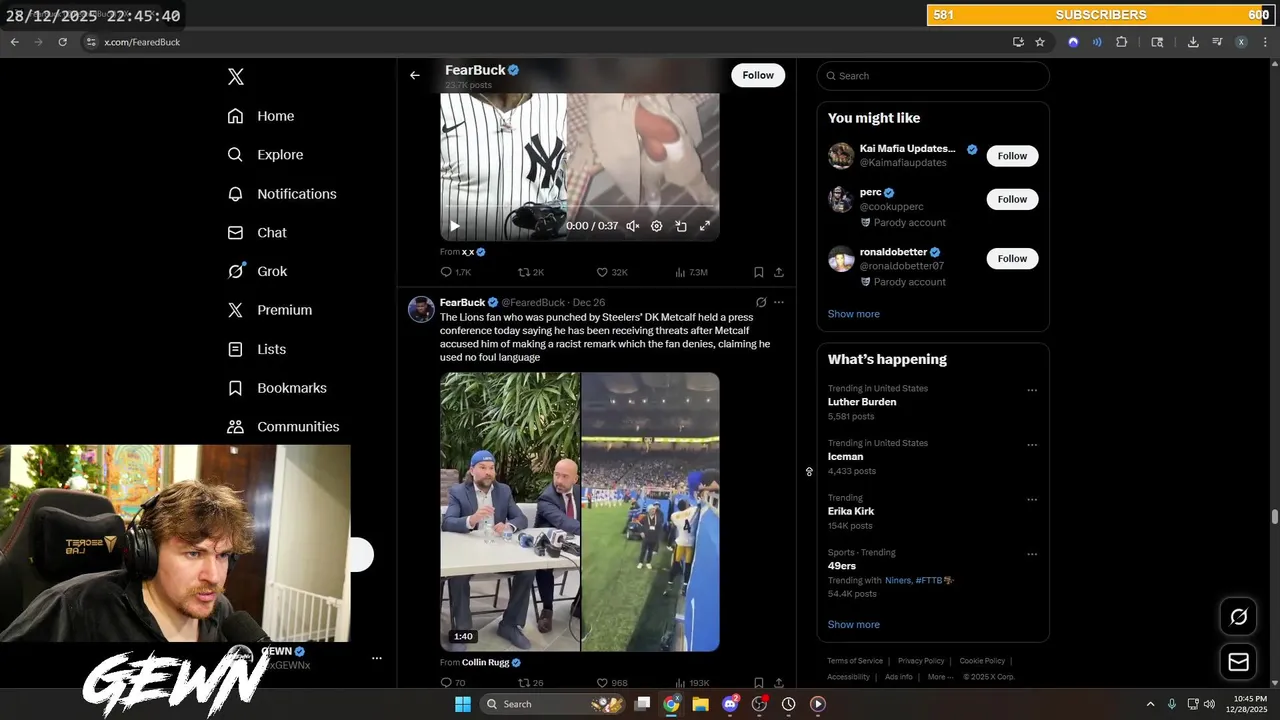
Task: Open Chat from the sidebar
Action: 257,233
